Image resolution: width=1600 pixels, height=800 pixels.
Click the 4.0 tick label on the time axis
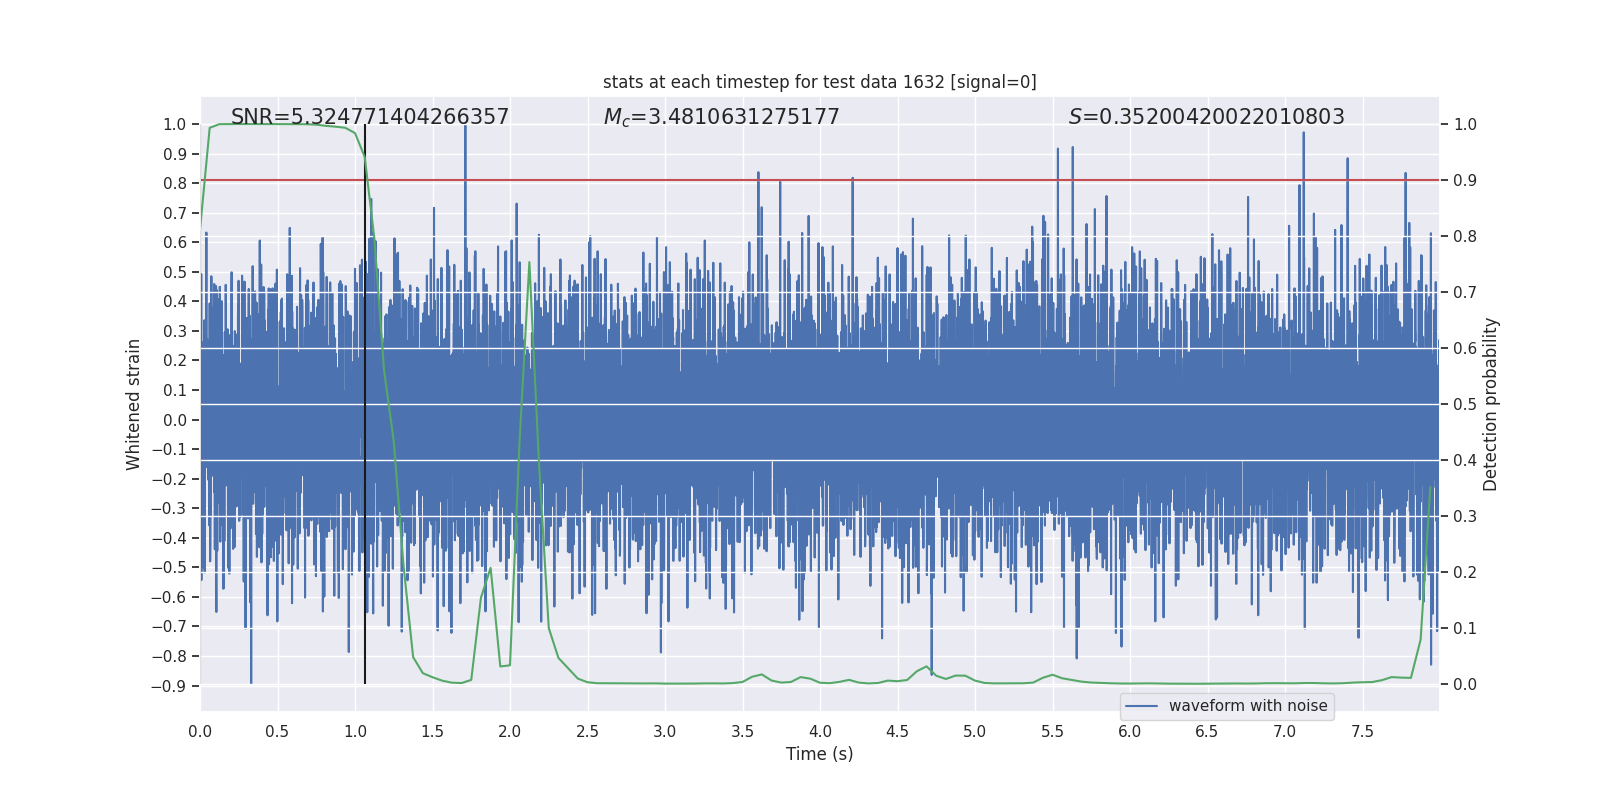(820, 732)
